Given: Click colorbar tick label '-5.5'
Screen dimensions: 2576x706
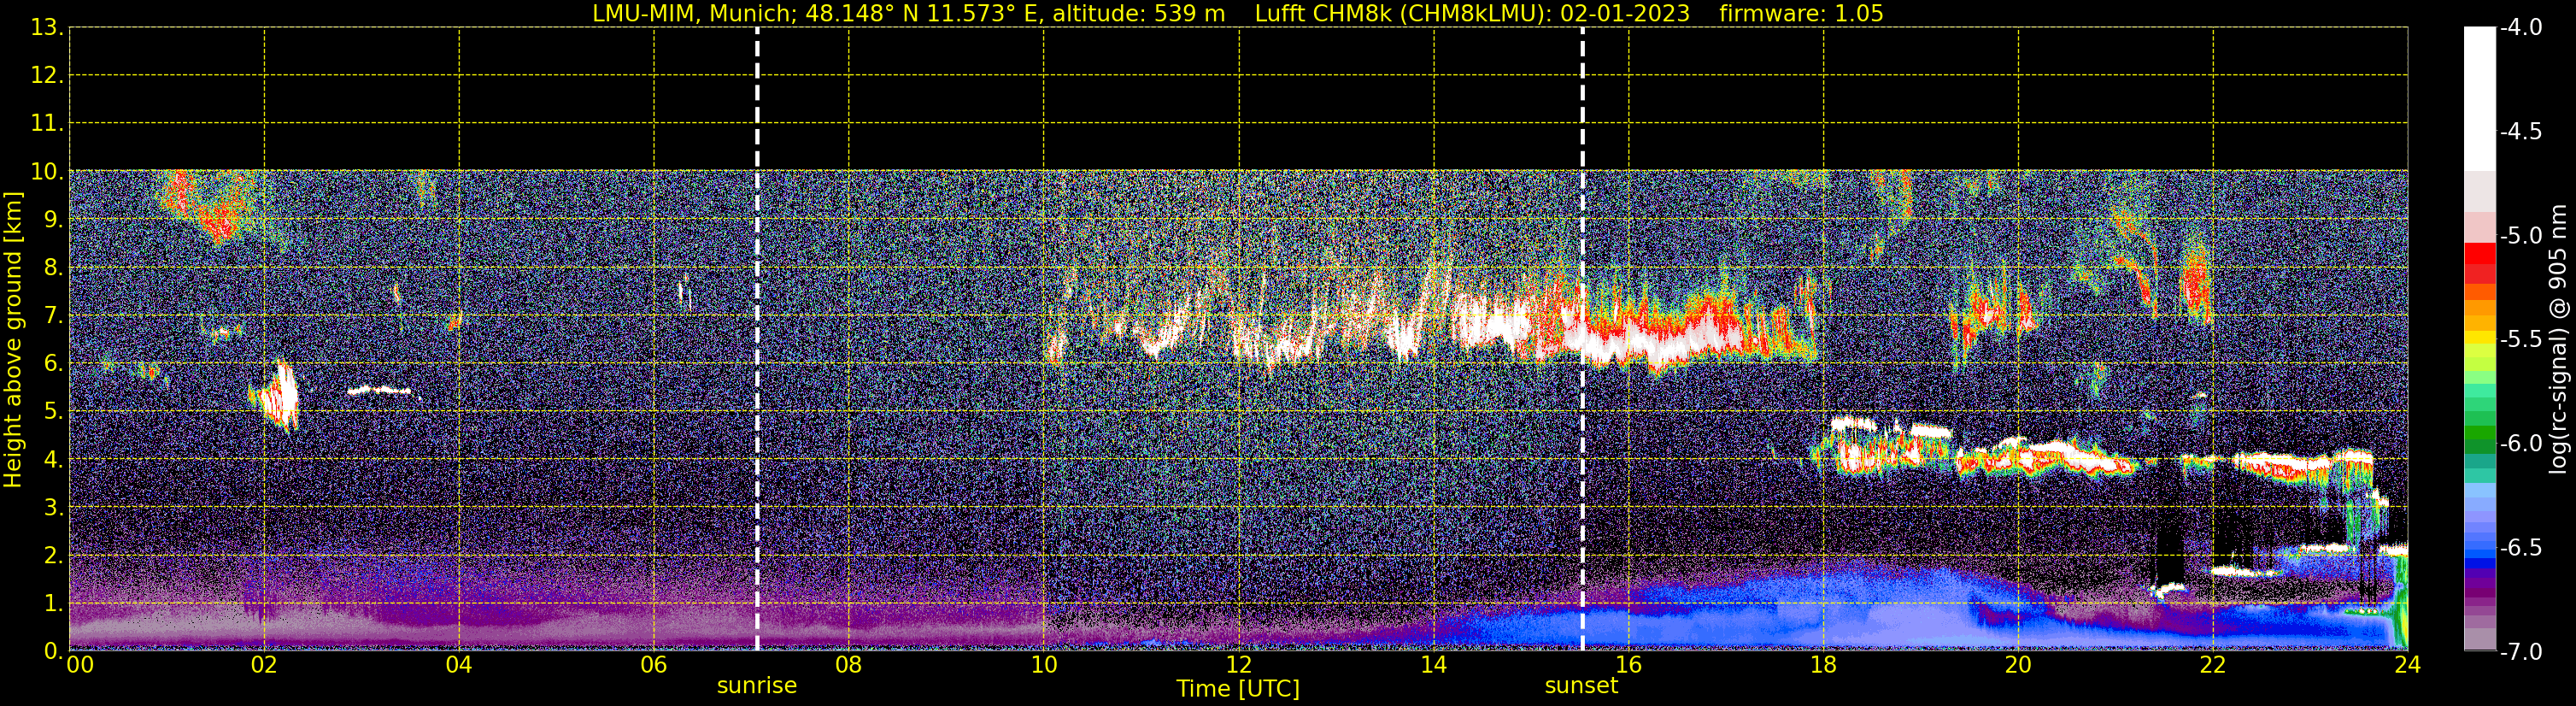Looking at the screenshot, I should (x=2520, y=340).
